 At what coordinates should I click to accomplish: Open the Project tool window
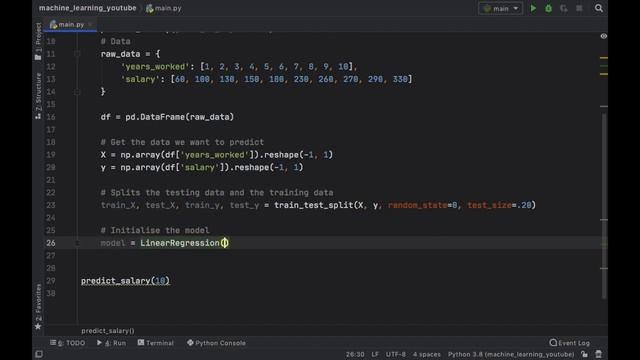[x=38, y=41]
